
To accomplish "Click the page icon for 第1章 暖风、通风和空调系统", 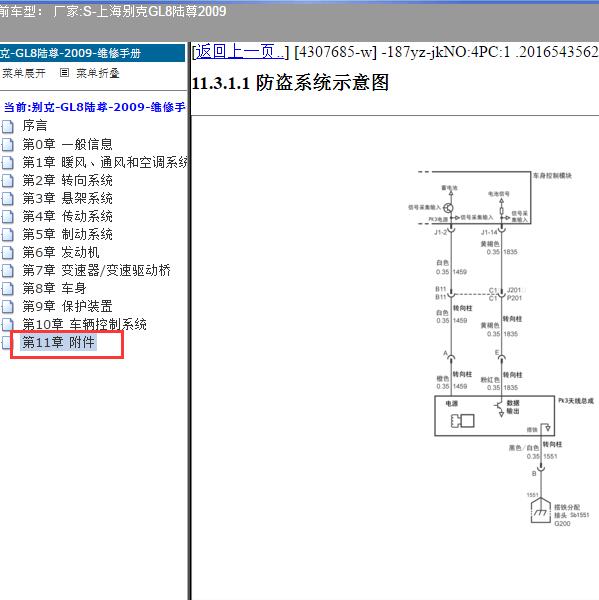I will tap(7, 163).
